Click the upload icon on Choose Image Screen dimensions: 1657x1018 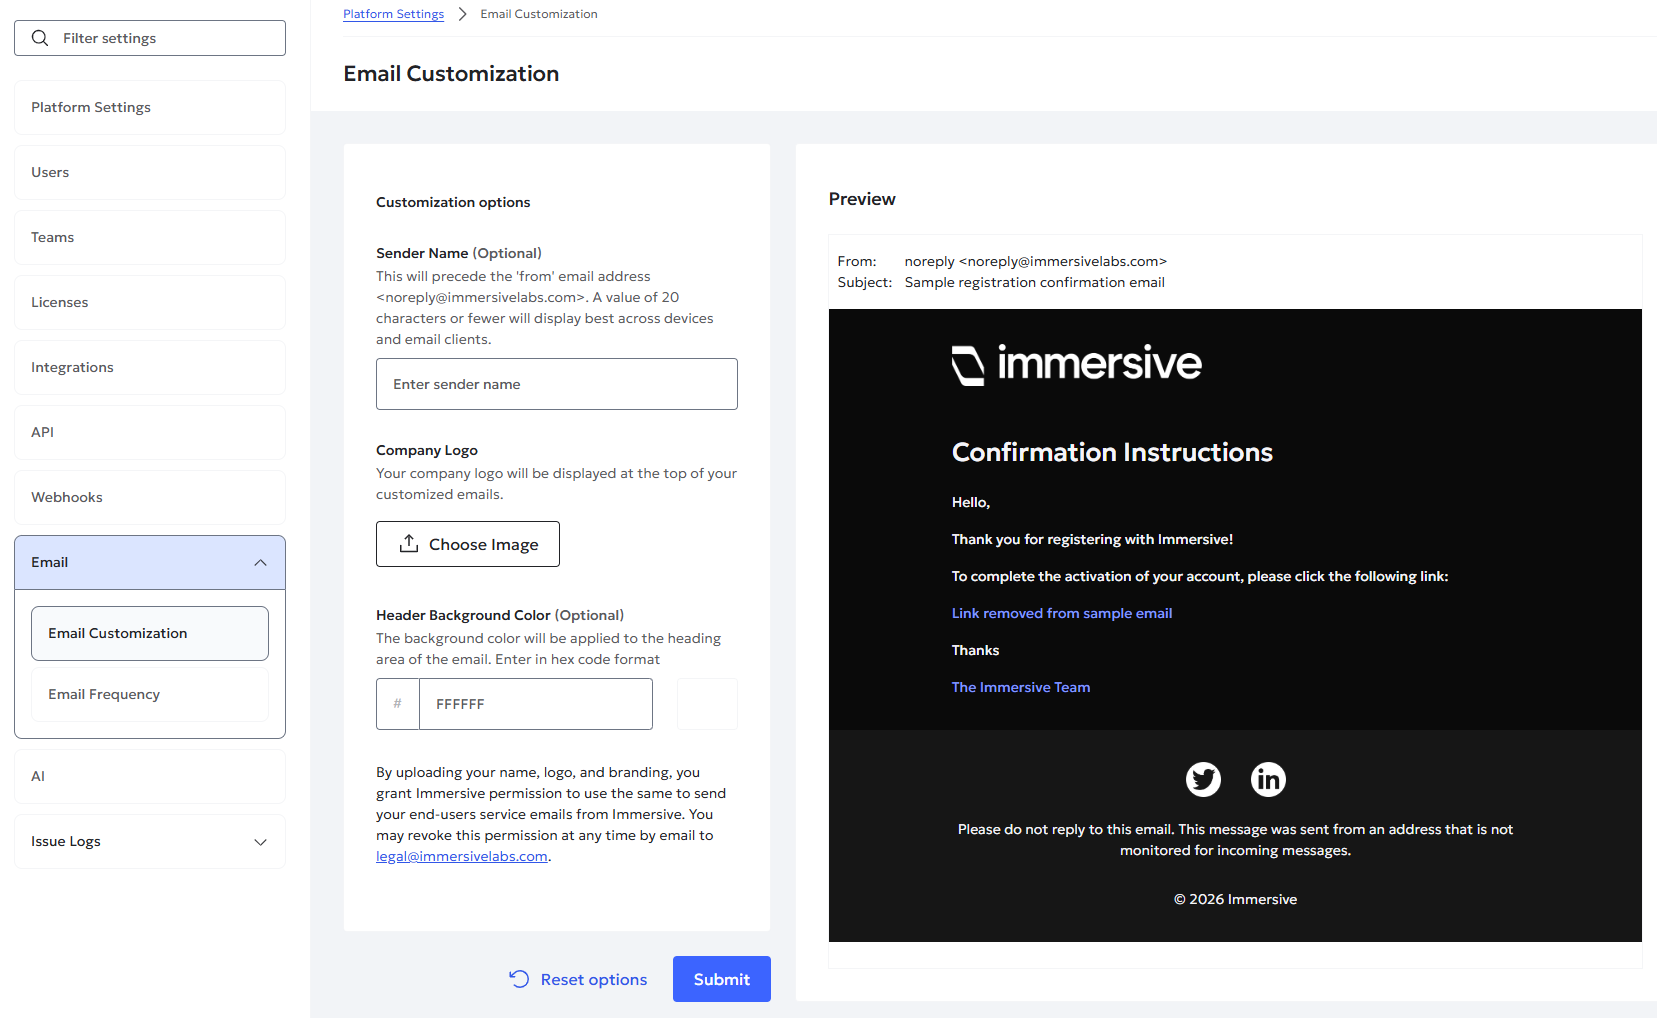click(409, 544)
